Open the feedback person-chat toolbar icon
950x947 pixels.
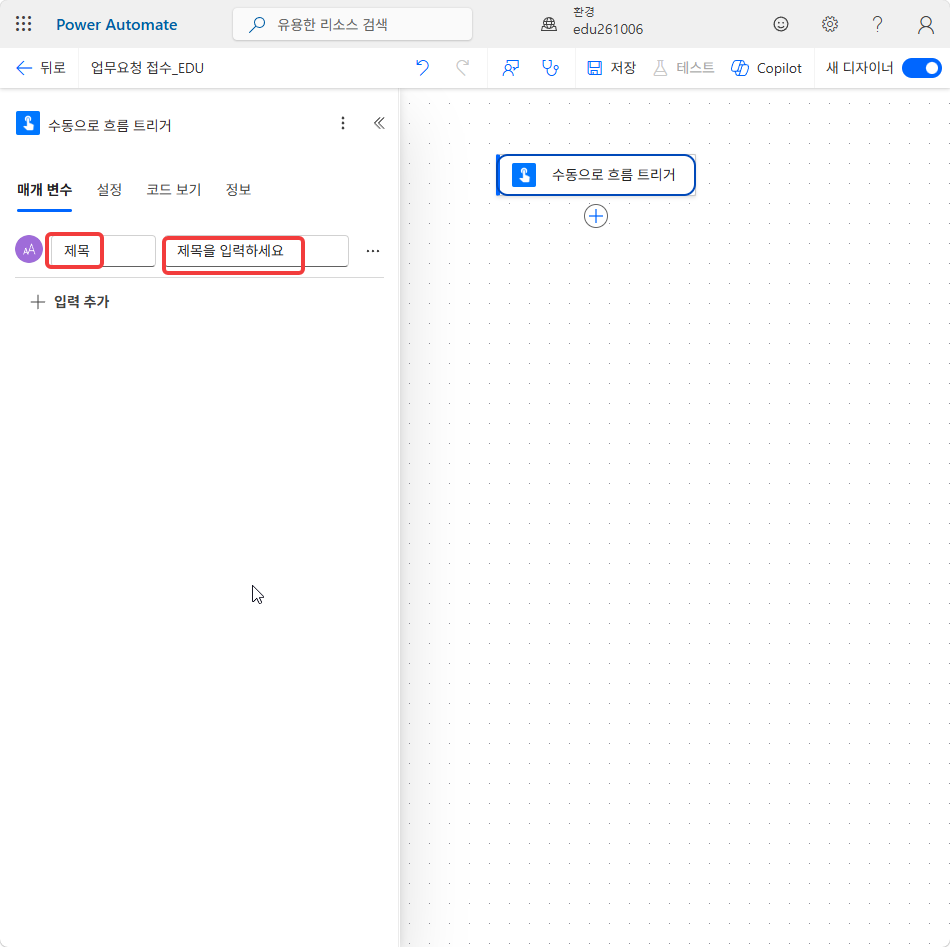coord(511,68)
